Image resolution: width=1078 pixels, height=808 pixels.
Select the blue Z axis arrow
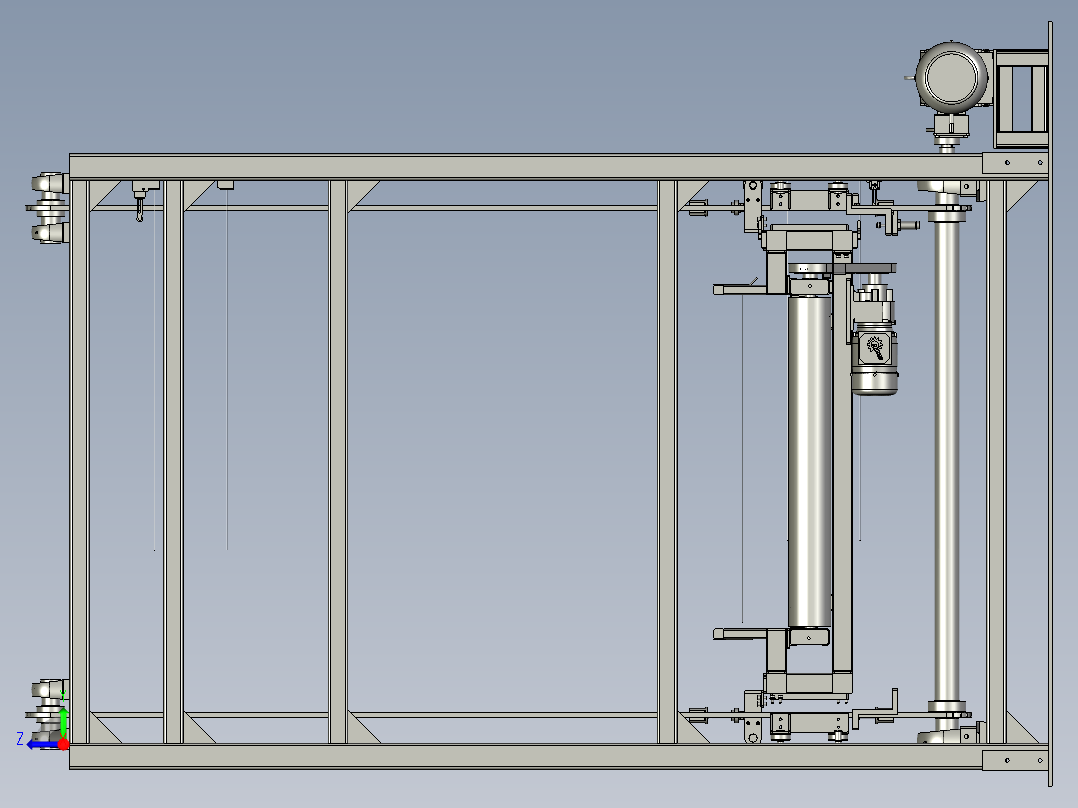click(x=41, y=744)
